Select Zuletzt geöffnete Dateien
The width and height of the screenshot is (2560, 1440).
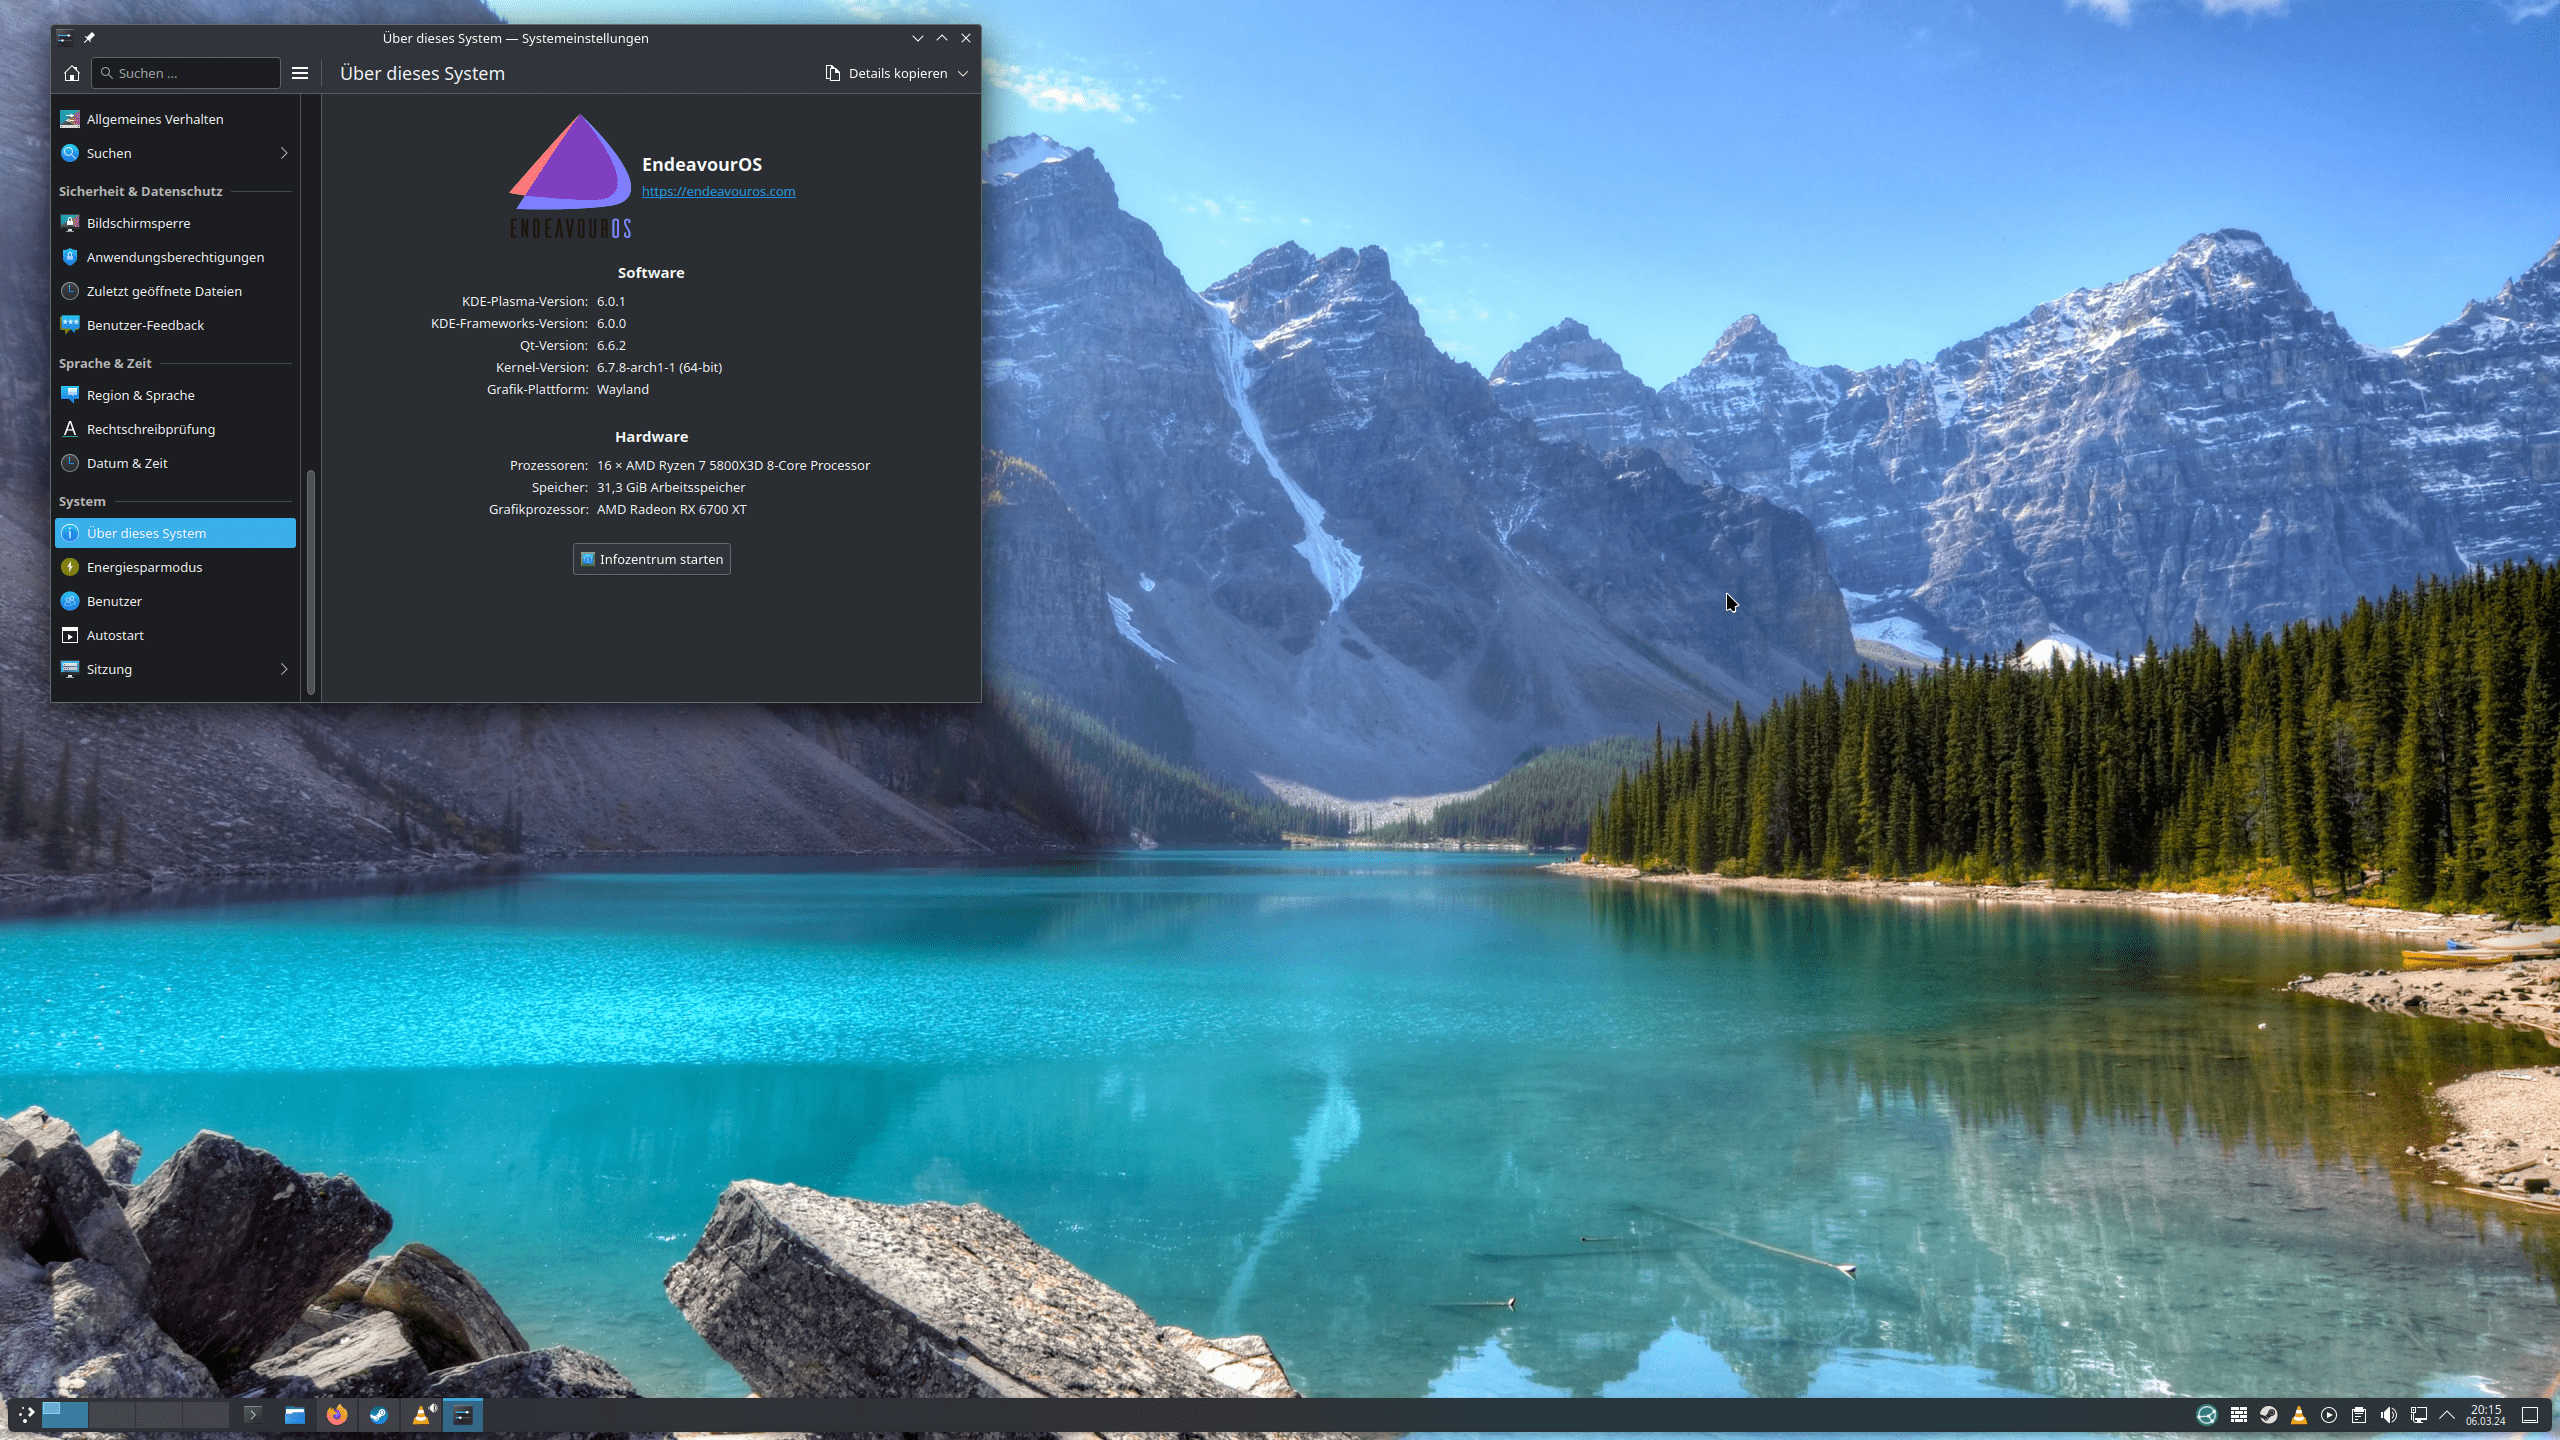tap(175, 291)
